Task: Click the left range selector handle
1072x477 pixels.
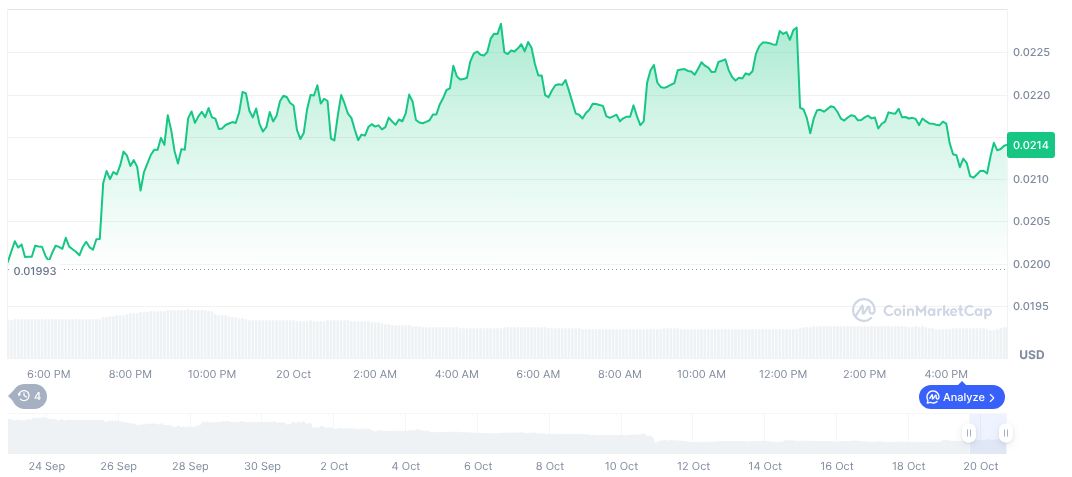Action: click(968, 433)
